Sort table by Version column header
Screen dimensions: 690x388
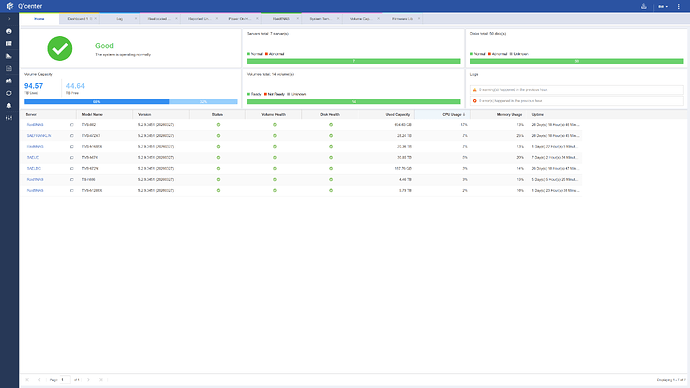click(161, 114)
